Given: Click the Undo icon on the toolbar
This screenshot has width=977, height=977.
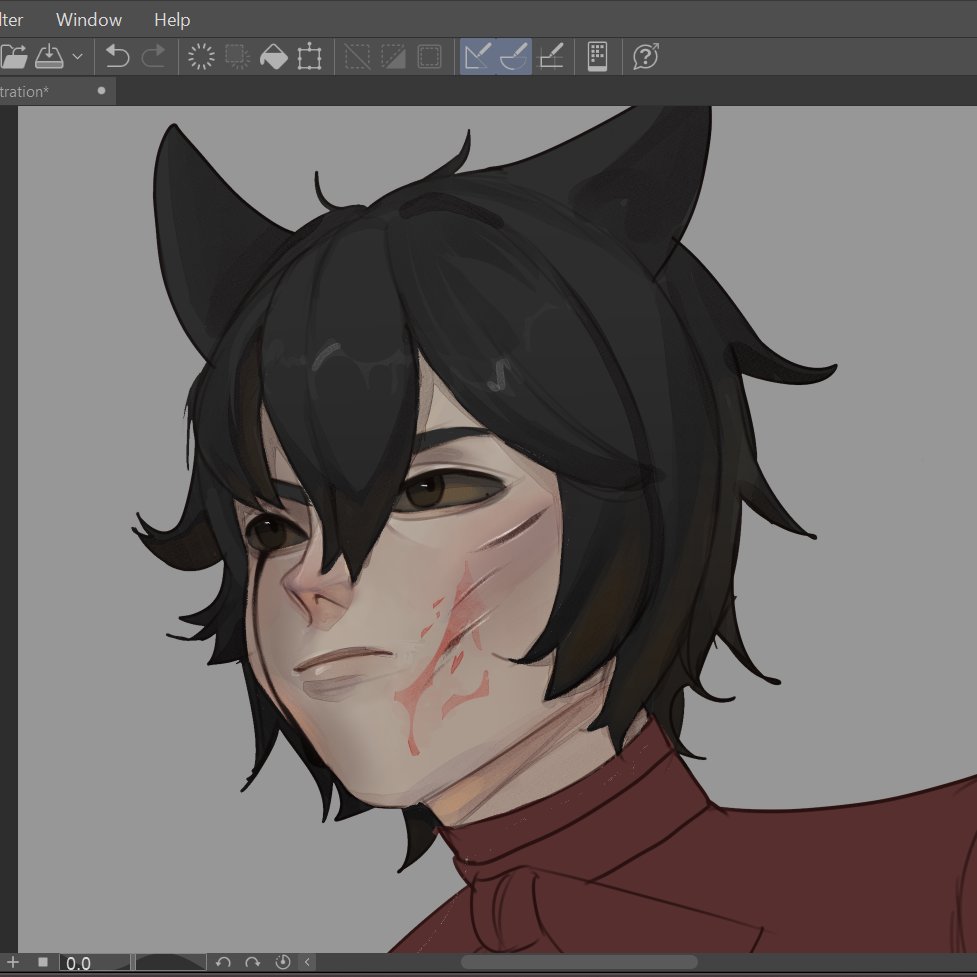Looking at the screenshot, I should pos(118,57).
